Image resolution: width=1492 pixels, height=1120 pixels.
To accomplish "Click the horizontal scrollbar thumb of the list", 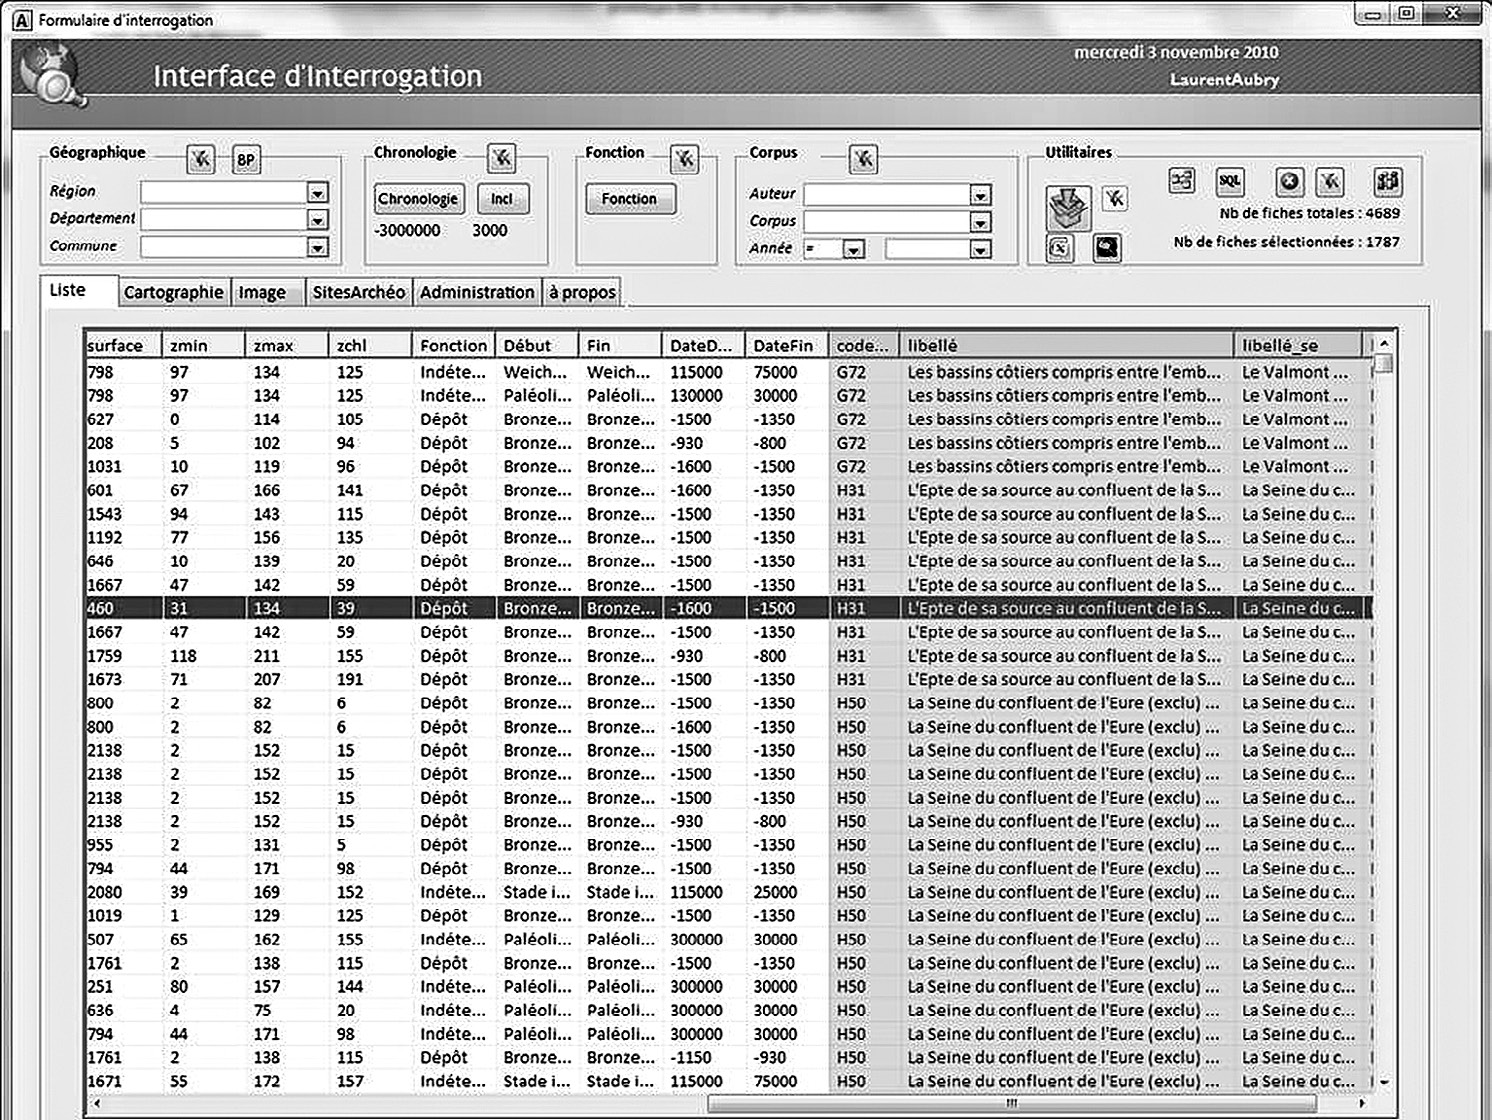I will click(x=1011, y=1104).
